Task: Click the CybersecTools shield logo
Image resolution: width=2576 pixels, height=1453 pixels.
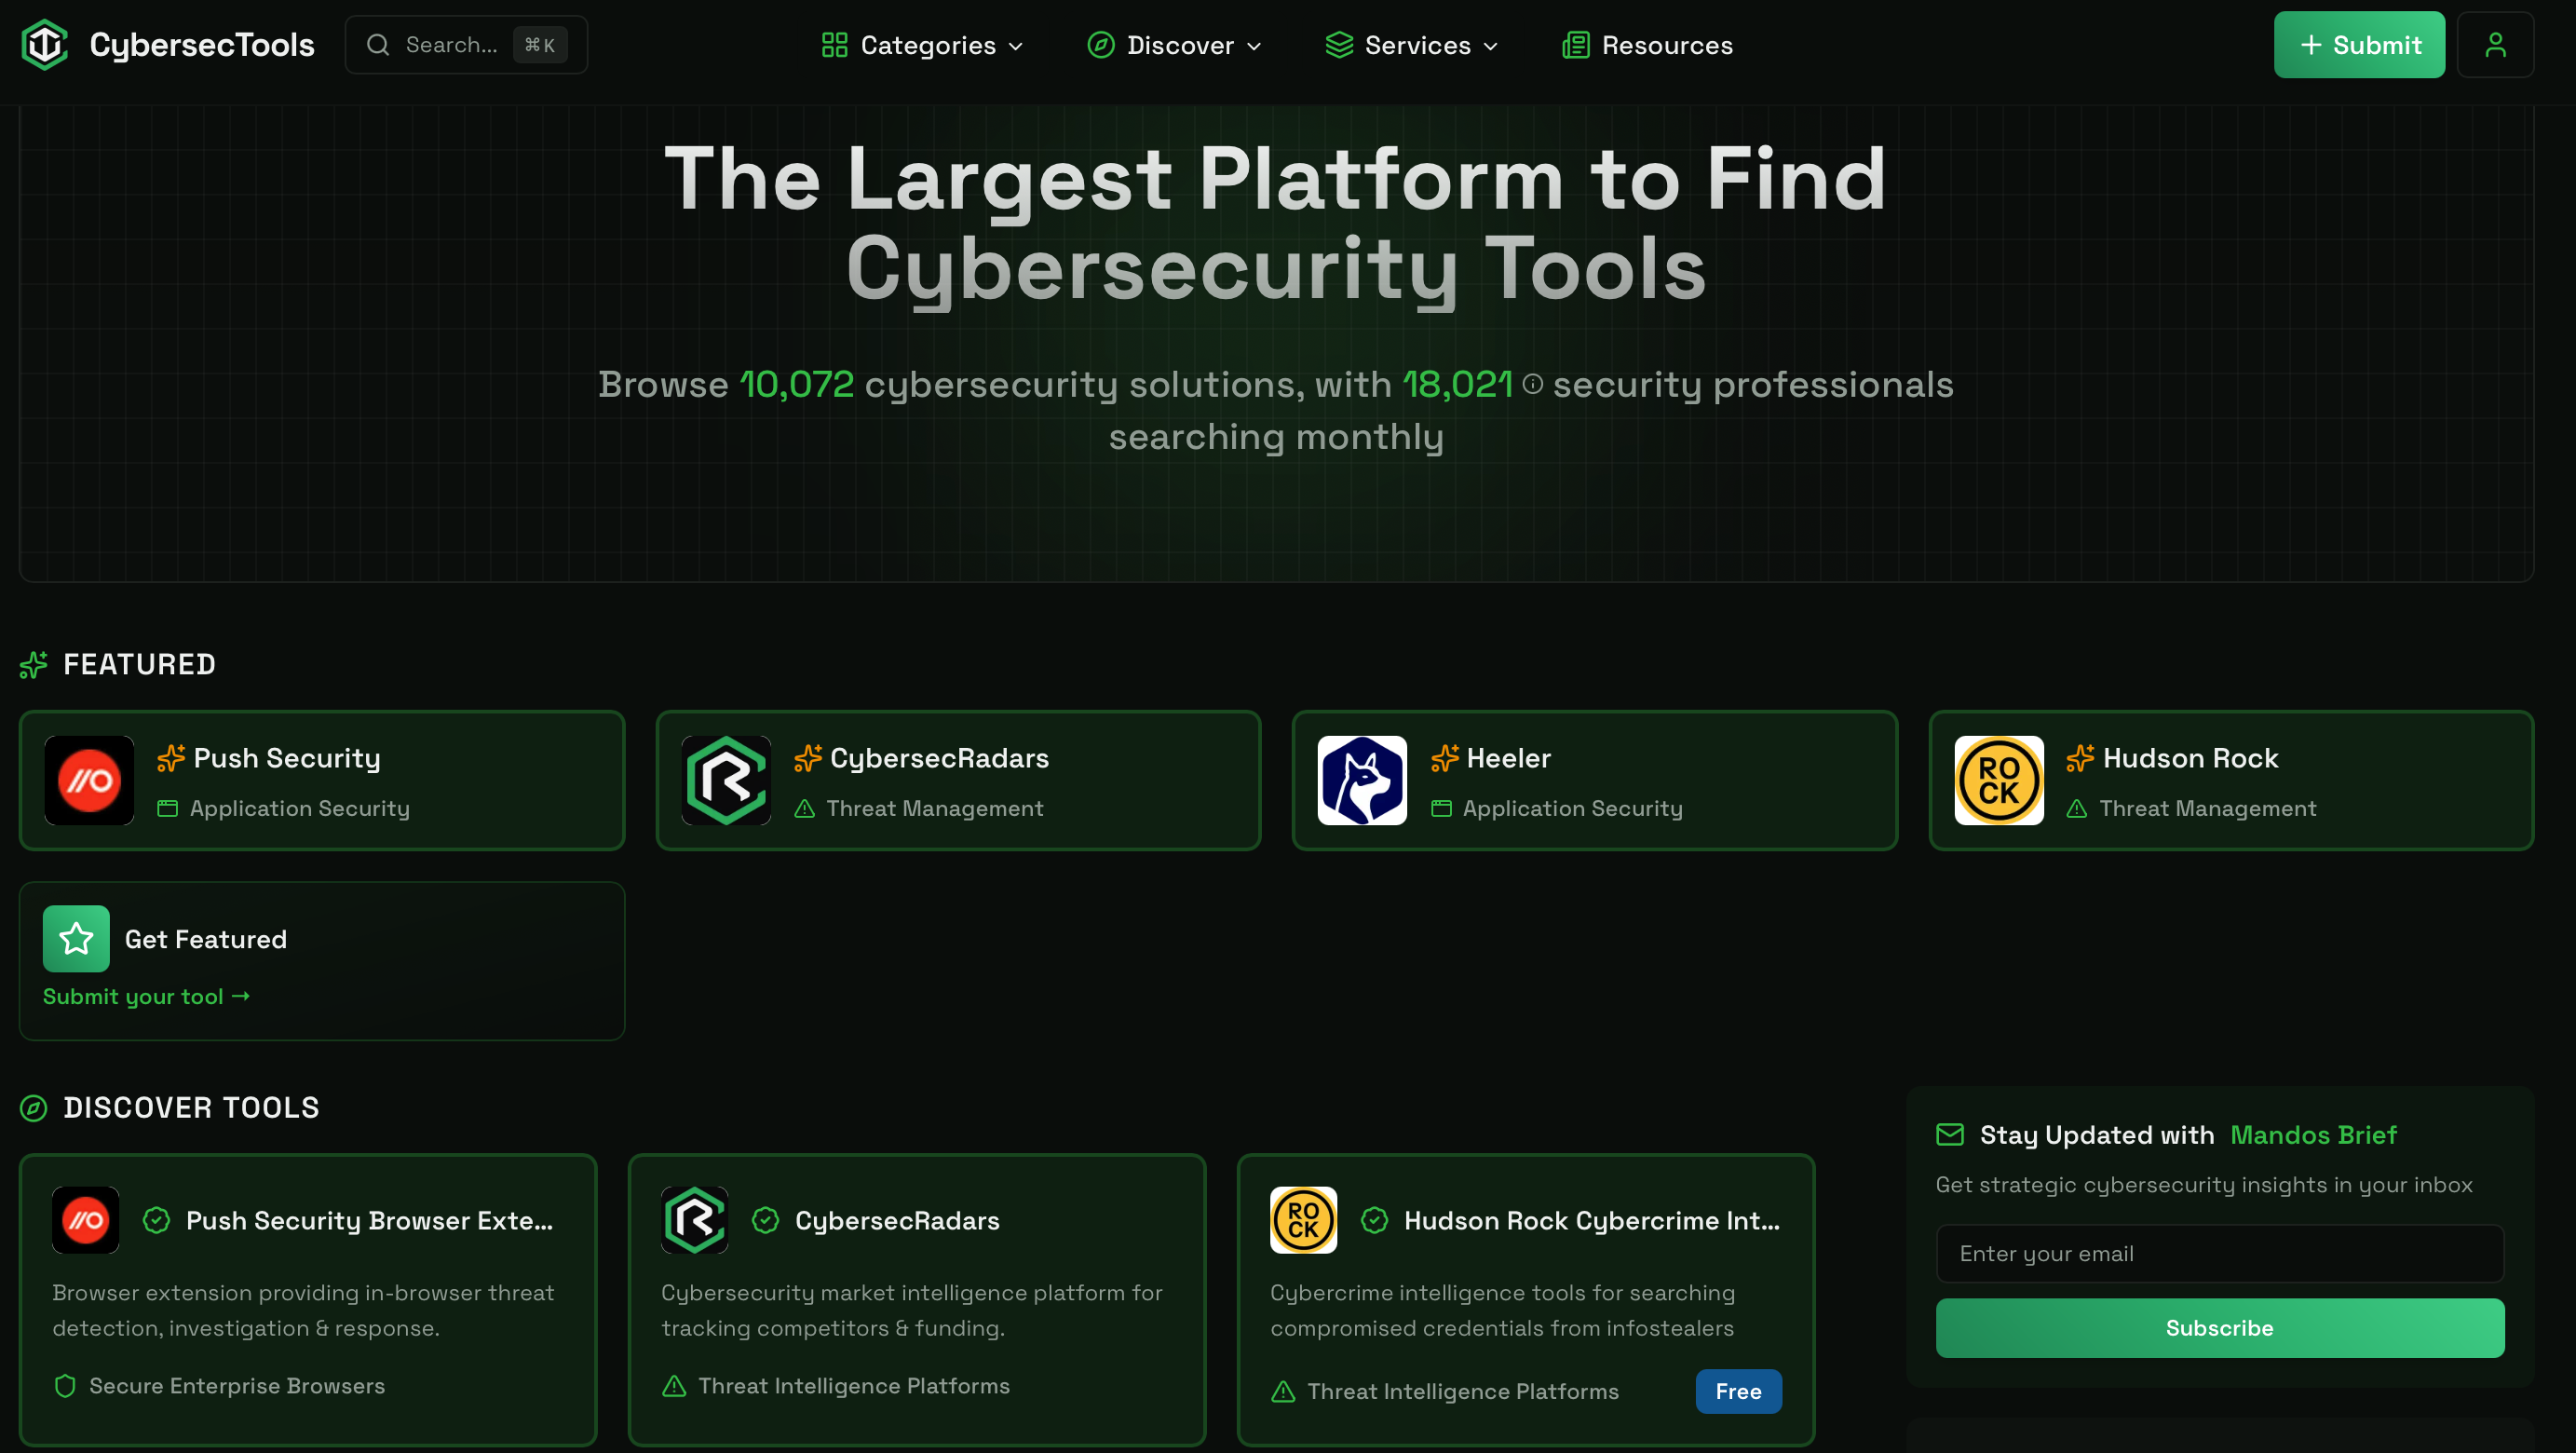Action: pyautogui.click(x=45, y=45)
